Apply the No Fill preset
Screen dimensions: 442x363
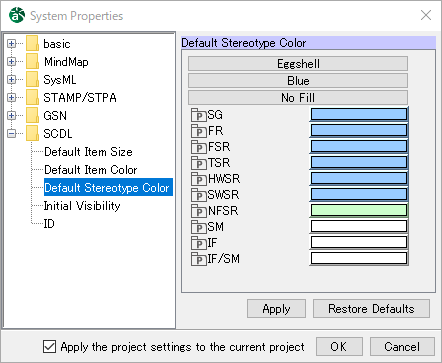(298, 98)
